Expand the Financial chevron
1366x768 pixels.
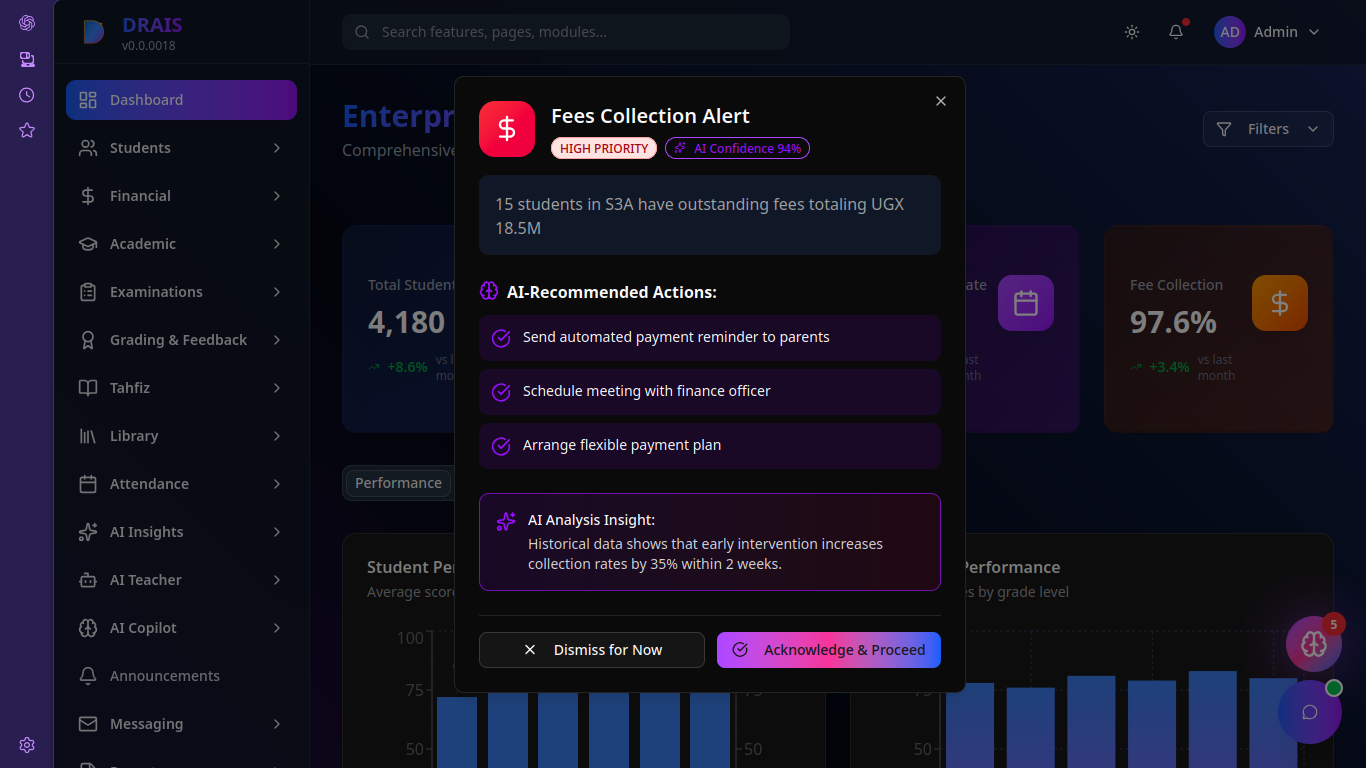point(277,196)
